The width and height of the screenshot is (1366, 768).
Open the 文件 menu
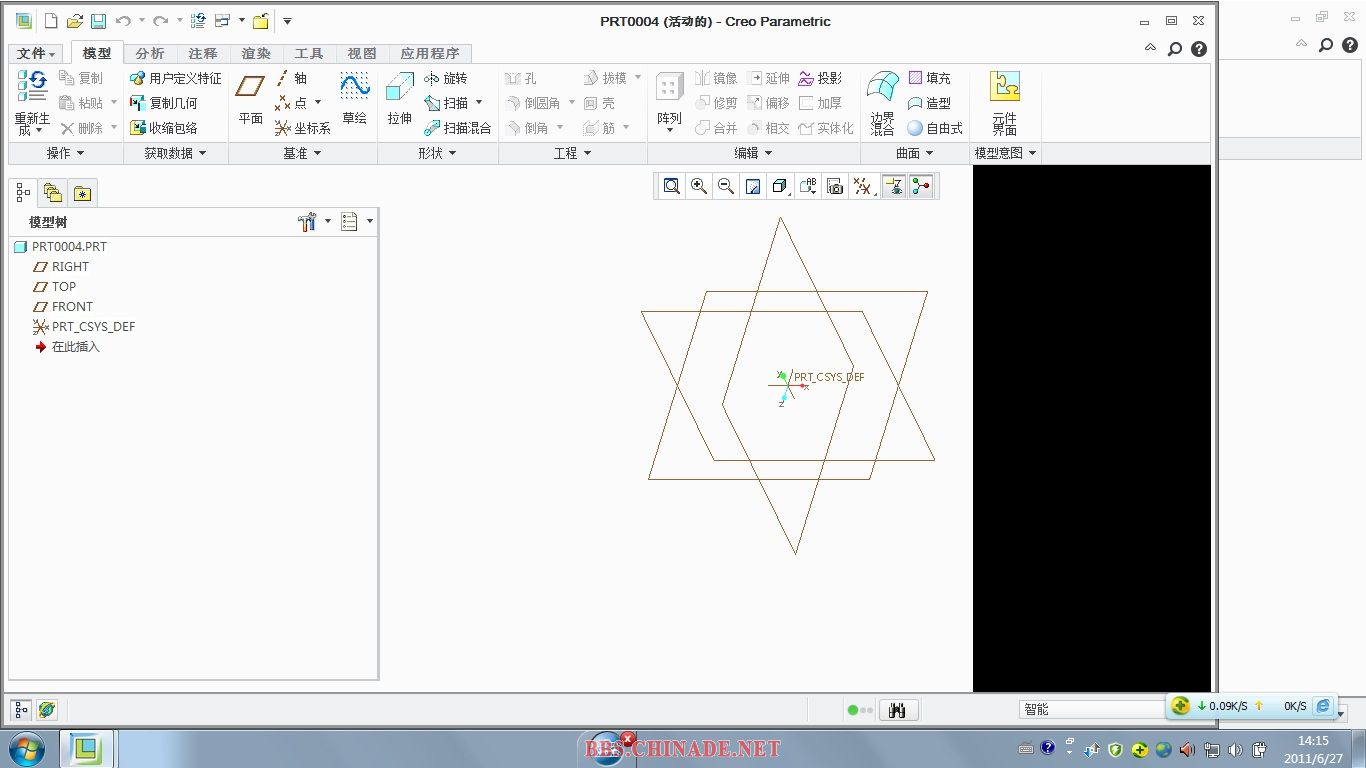click(36, 53)
